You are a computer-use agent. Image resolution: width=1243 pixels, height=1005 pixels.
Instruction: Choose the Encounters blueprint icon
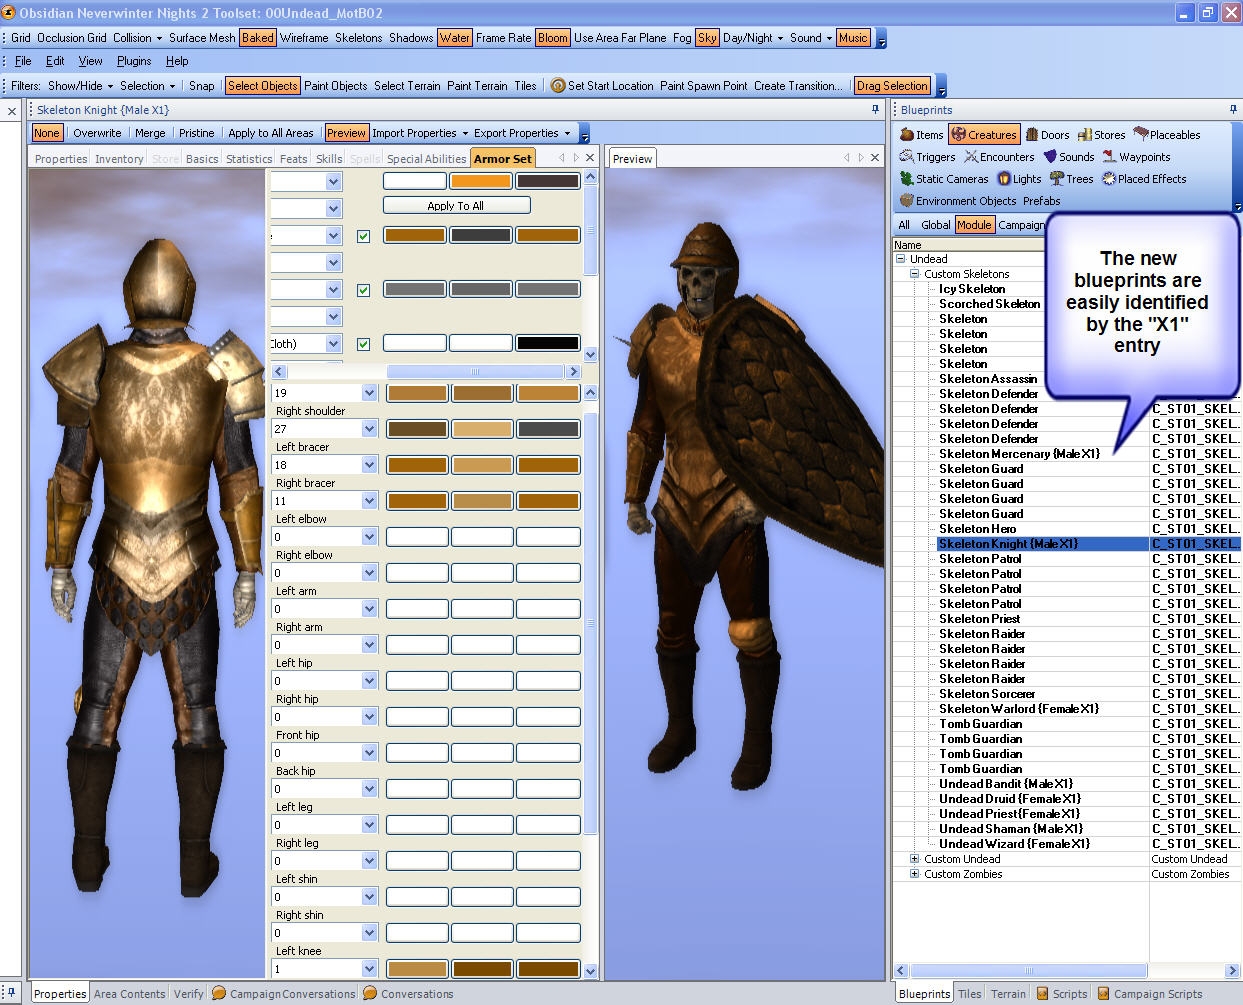(971, 157)
